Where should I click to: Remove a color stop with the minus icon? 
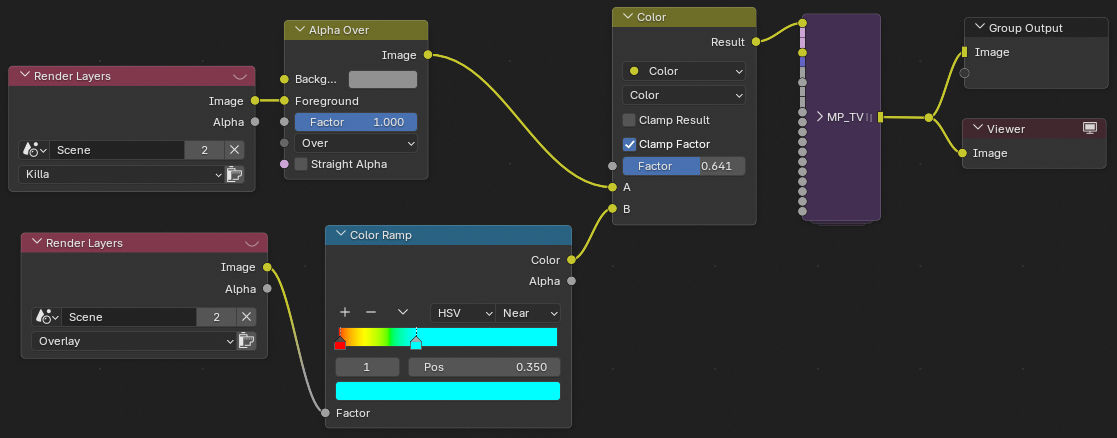370,312
